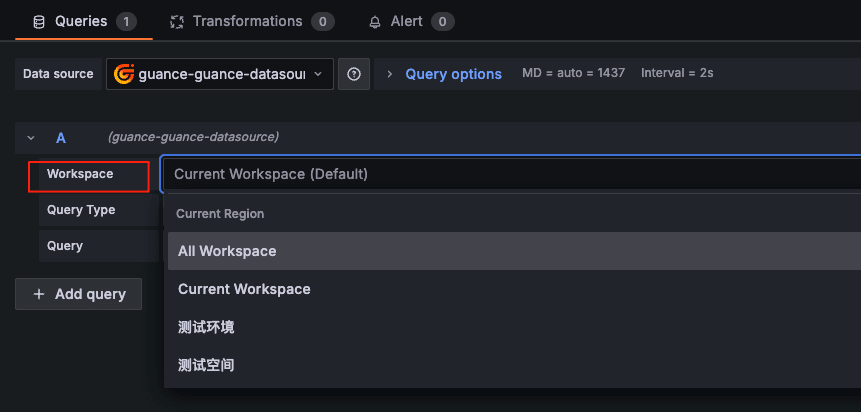Click the Alert count badge
The width and height of the screenshot is (861, 412).
click(443, 21)
